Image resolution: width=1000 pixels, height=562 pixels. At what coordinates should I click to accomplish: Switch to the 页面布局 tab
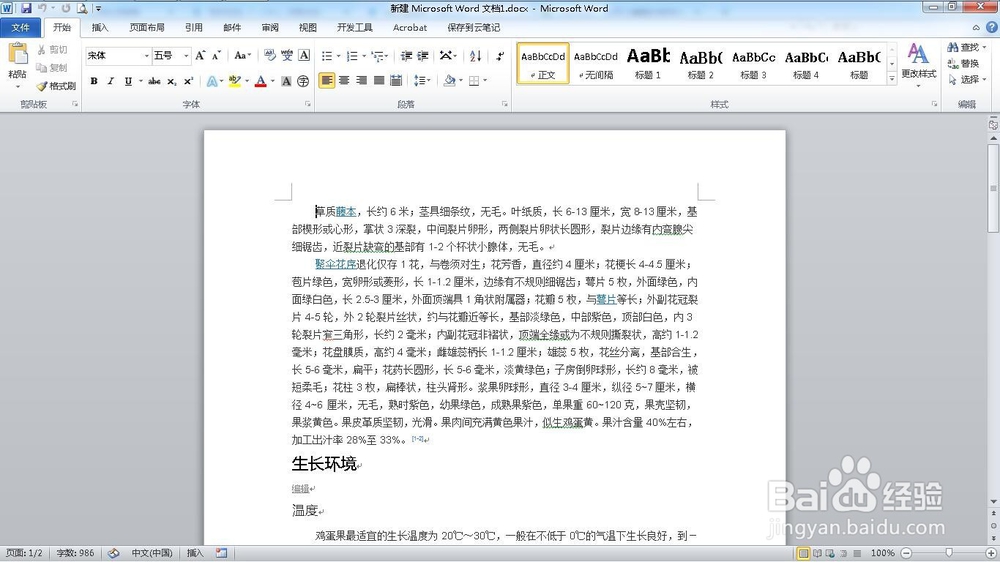tap(147, 27)
